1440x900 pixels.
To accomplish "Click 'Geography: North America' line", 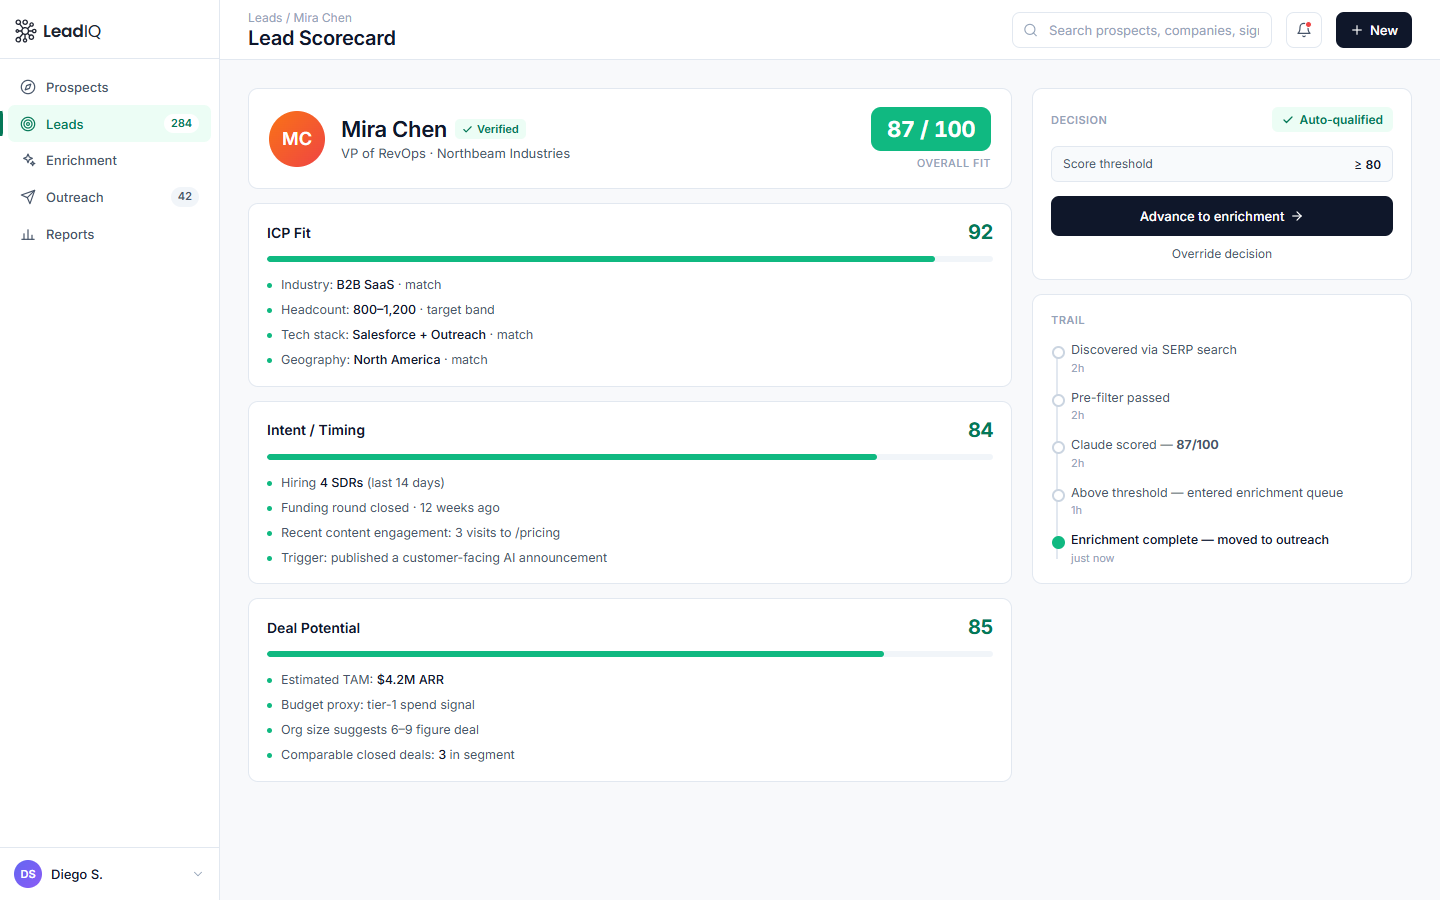I will tap(384, 360).
